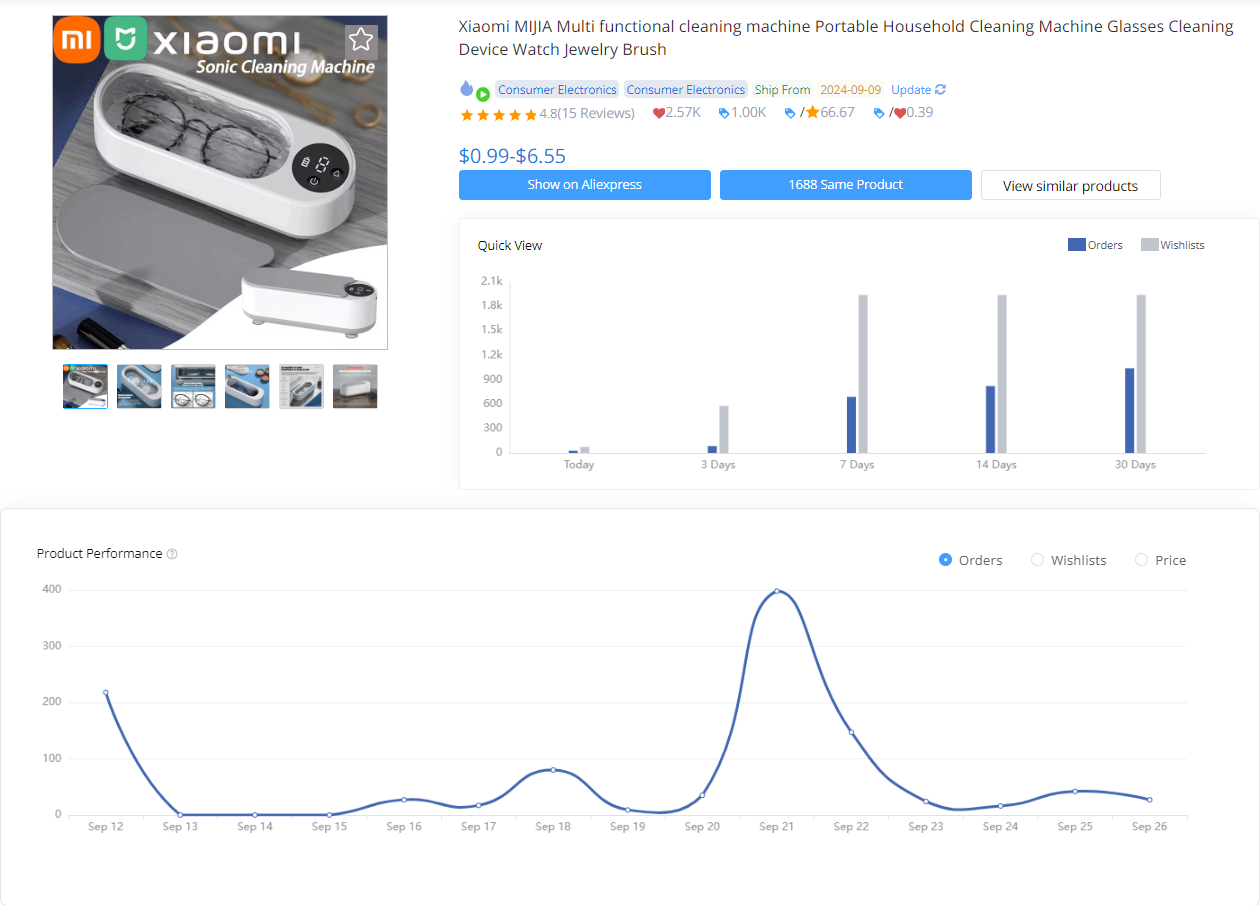Click the first Consumer Electronics tag
The image size is (1260, 905).
coord(557,89)
